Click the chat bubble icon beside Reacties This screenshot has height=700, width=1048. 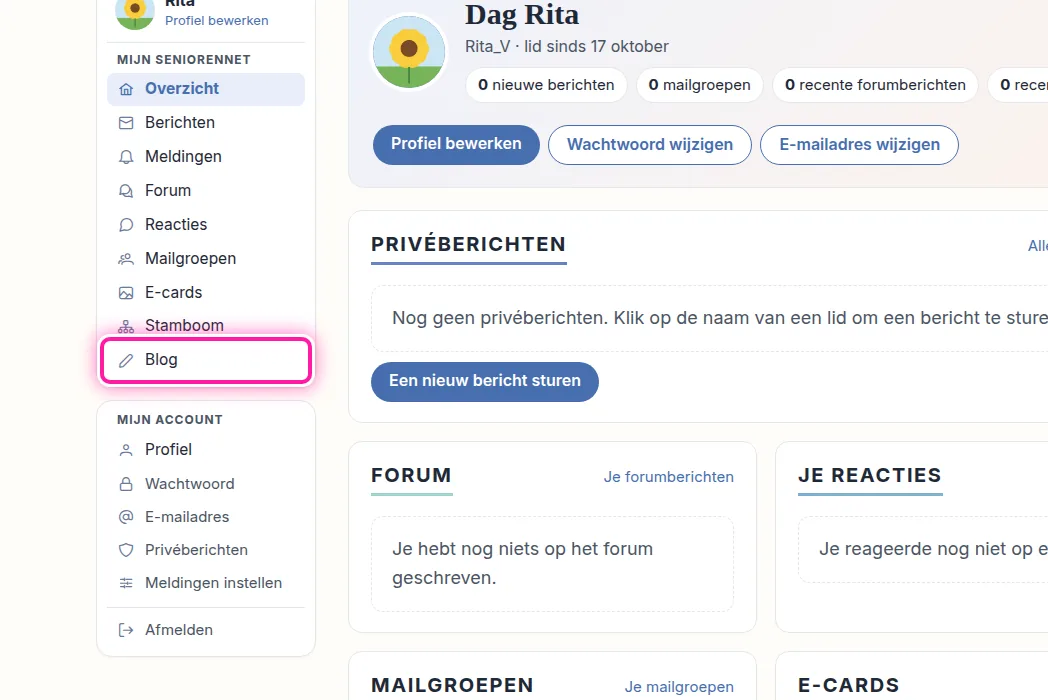(x=126, y=225)
